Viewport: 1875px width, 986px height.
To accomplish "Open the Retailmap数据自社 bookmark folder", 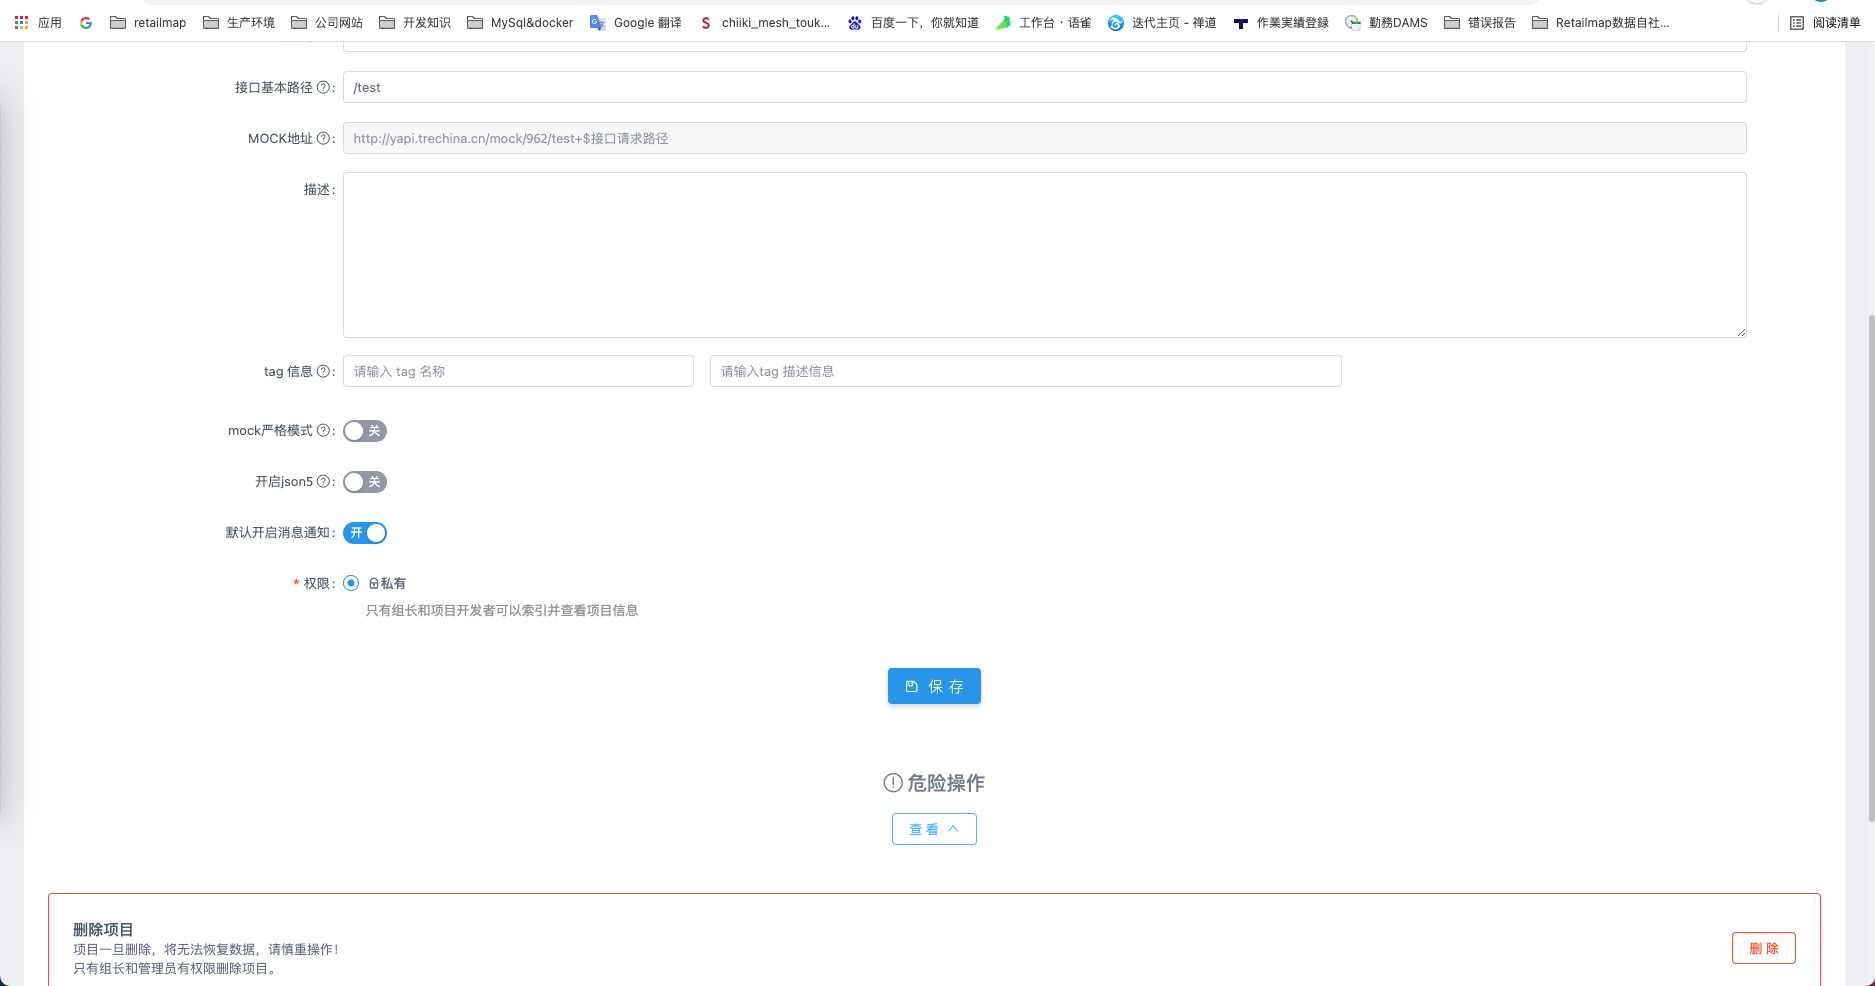I will tap(1600, 22).
